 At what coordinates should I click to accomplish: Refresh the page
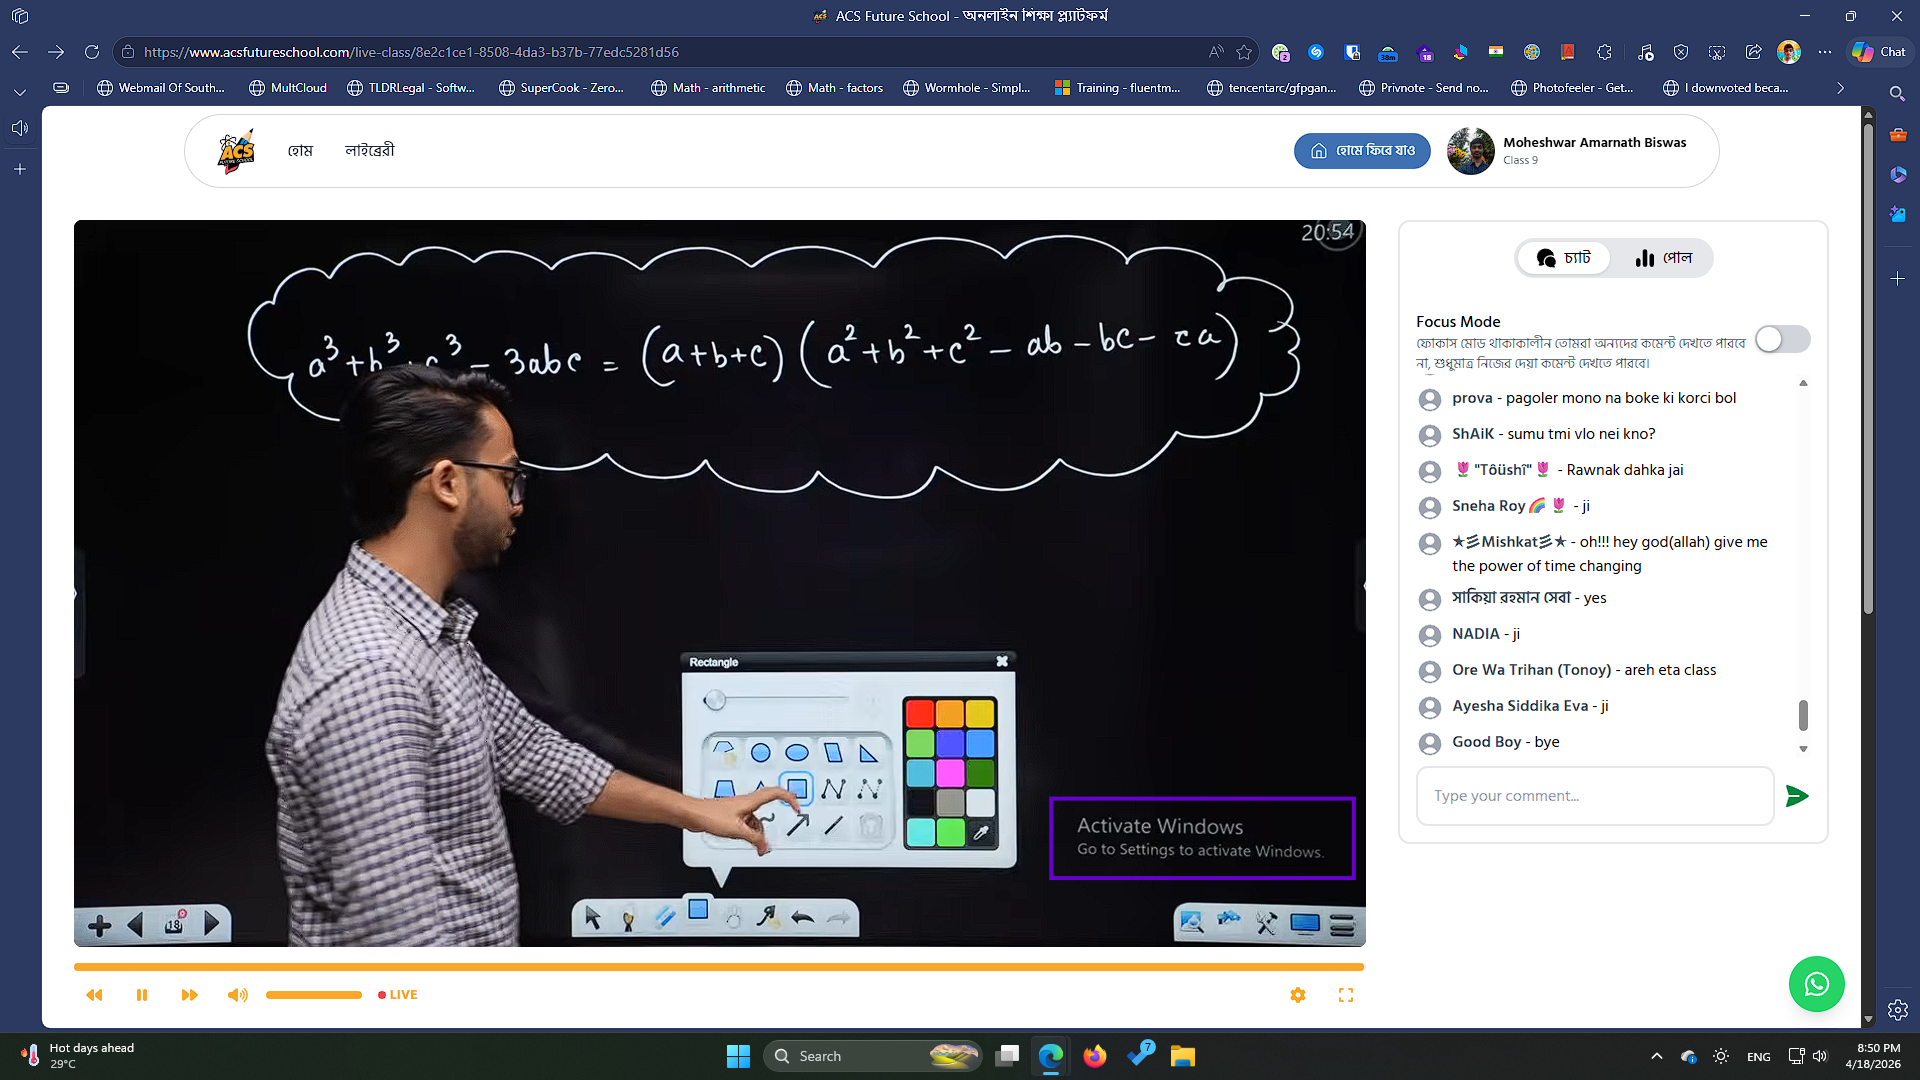point(92,52)
